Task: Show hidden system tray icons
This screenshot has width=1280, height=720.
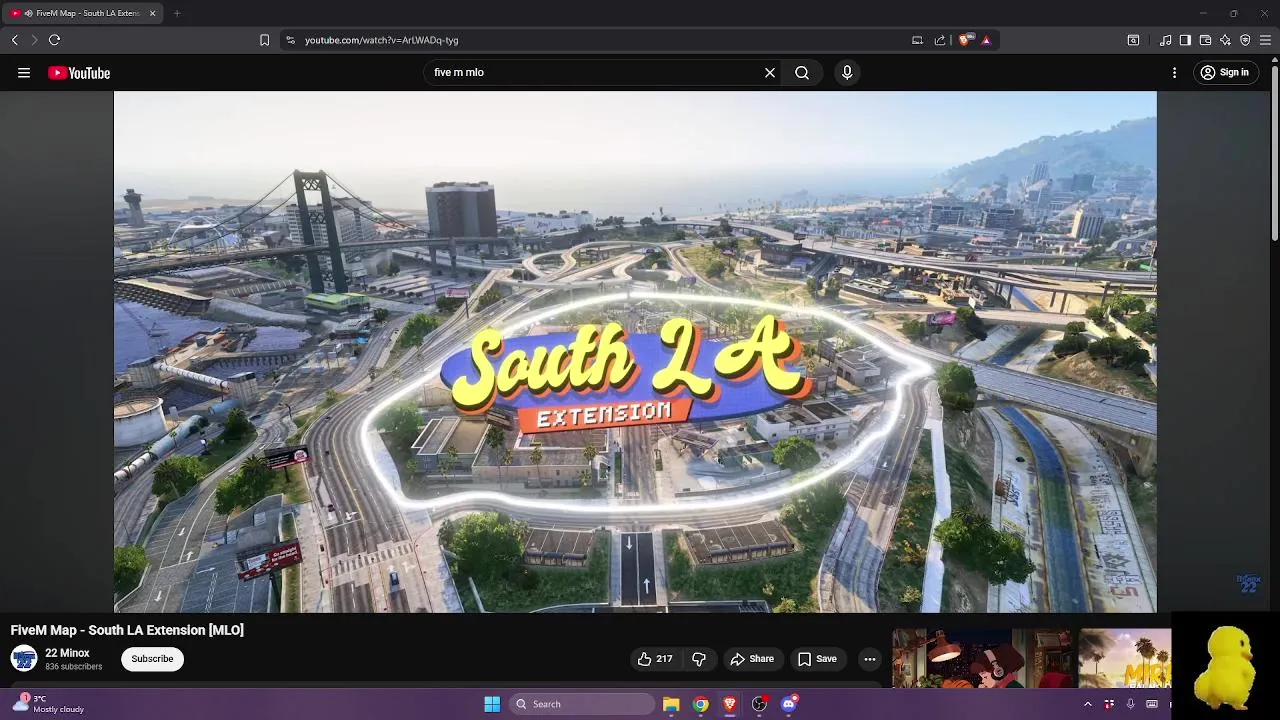Action: coord(1088,704)
